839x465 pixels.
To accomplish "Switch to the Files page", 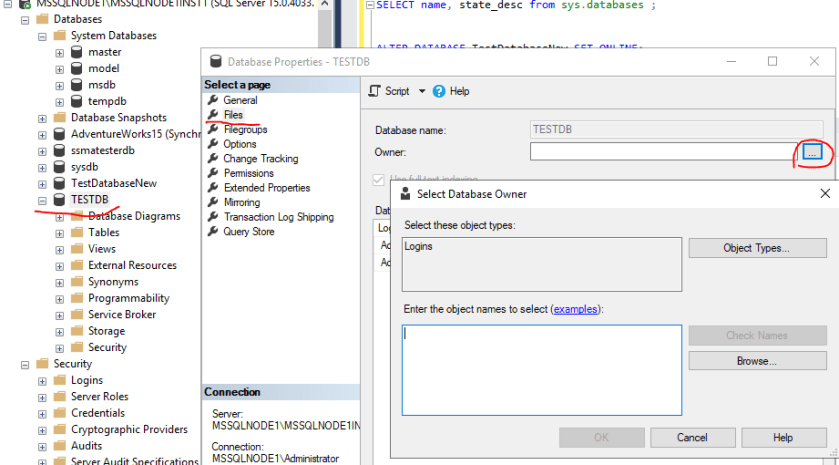I will 233,115.
